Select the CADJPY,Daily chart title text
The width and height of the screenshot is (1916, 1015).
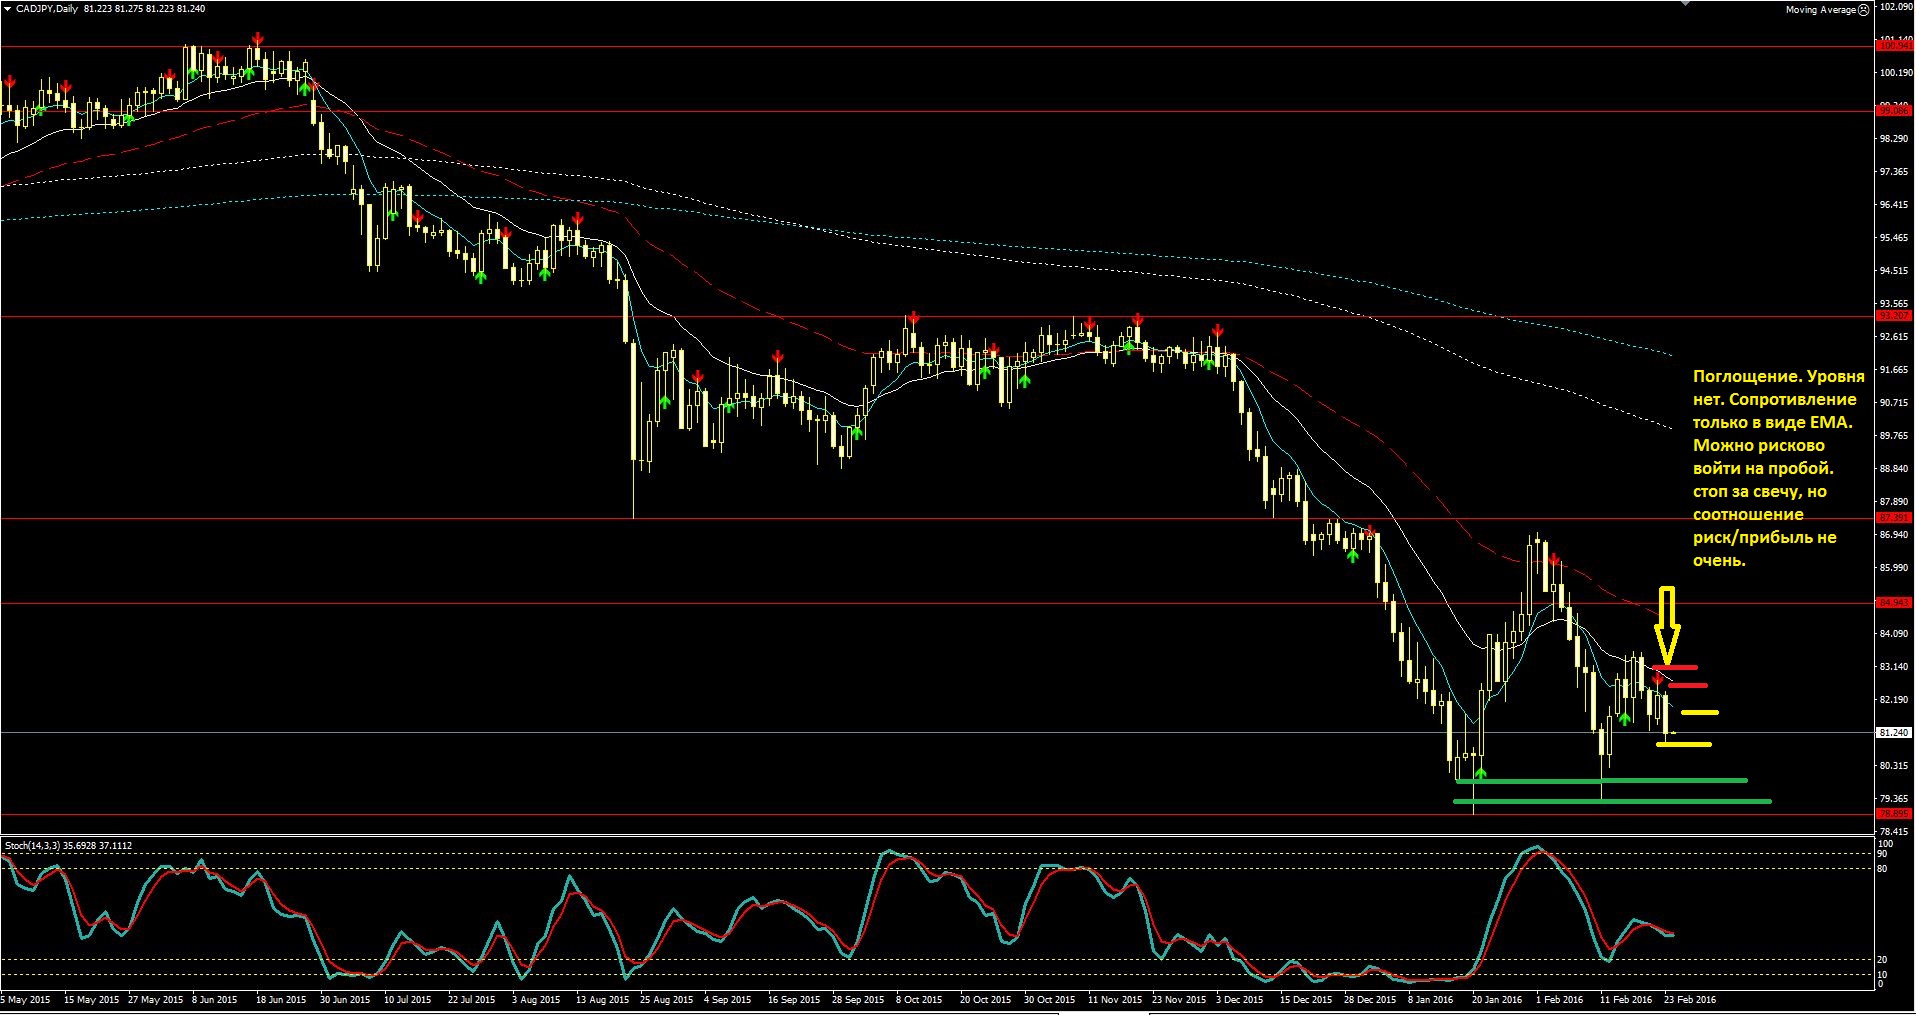click(x=47, y=9)
